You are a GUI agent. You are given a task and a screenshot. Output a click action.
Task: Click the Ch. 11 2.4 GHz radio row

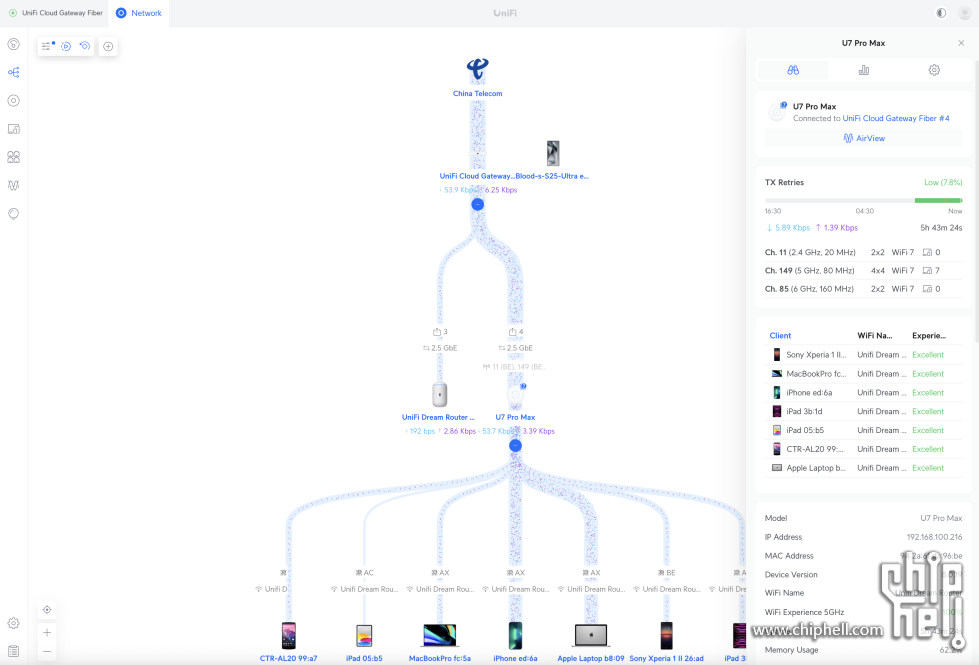[x=863, y=252]
